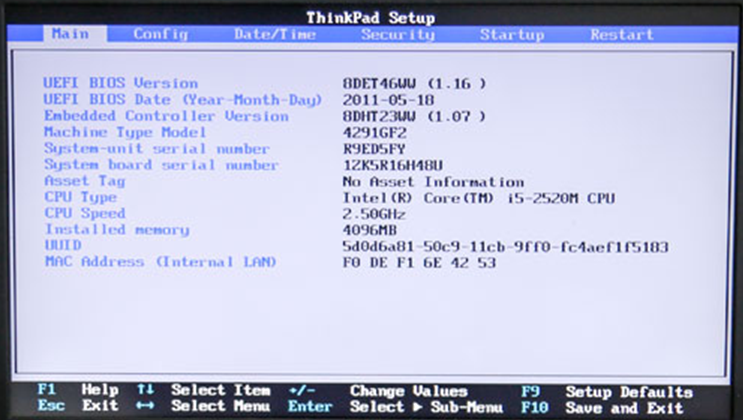Open the Restart tab
Image resolution: width=743 pixels, height=420 pixels.
[x=622, y=35]
